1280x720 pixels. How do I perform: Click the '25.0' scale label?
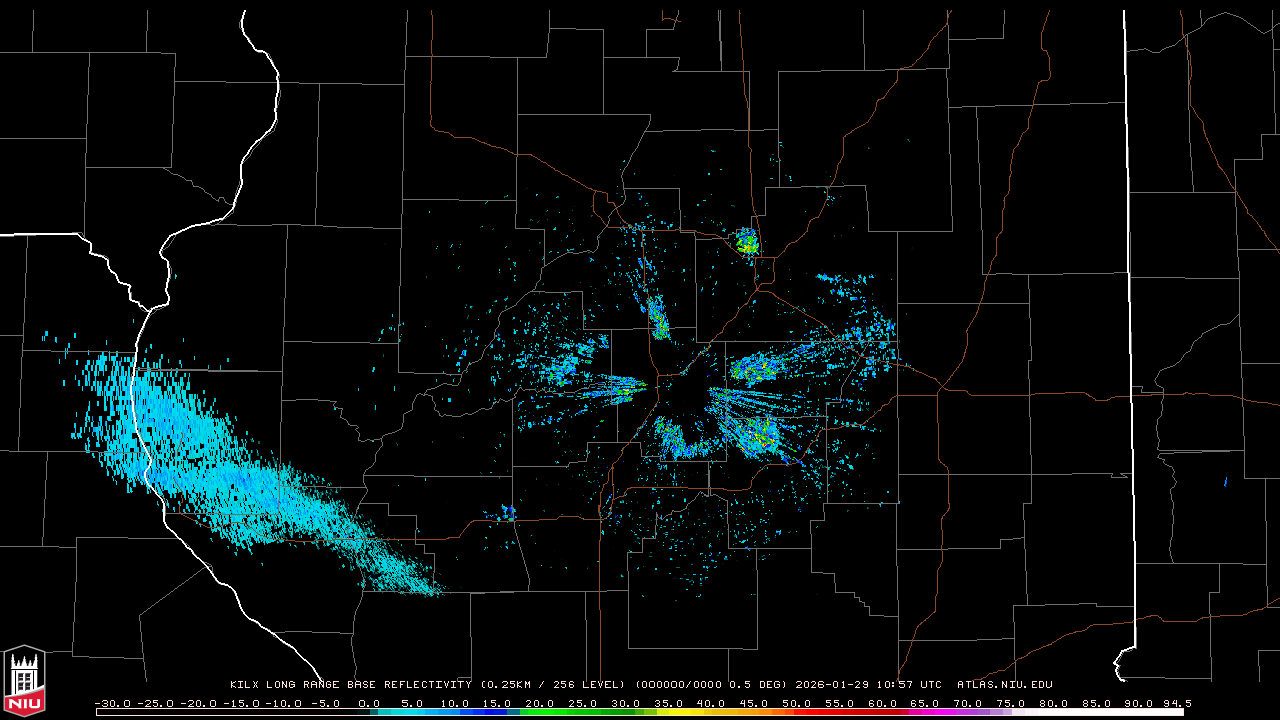pyautogui.click(x=582, y=703)
